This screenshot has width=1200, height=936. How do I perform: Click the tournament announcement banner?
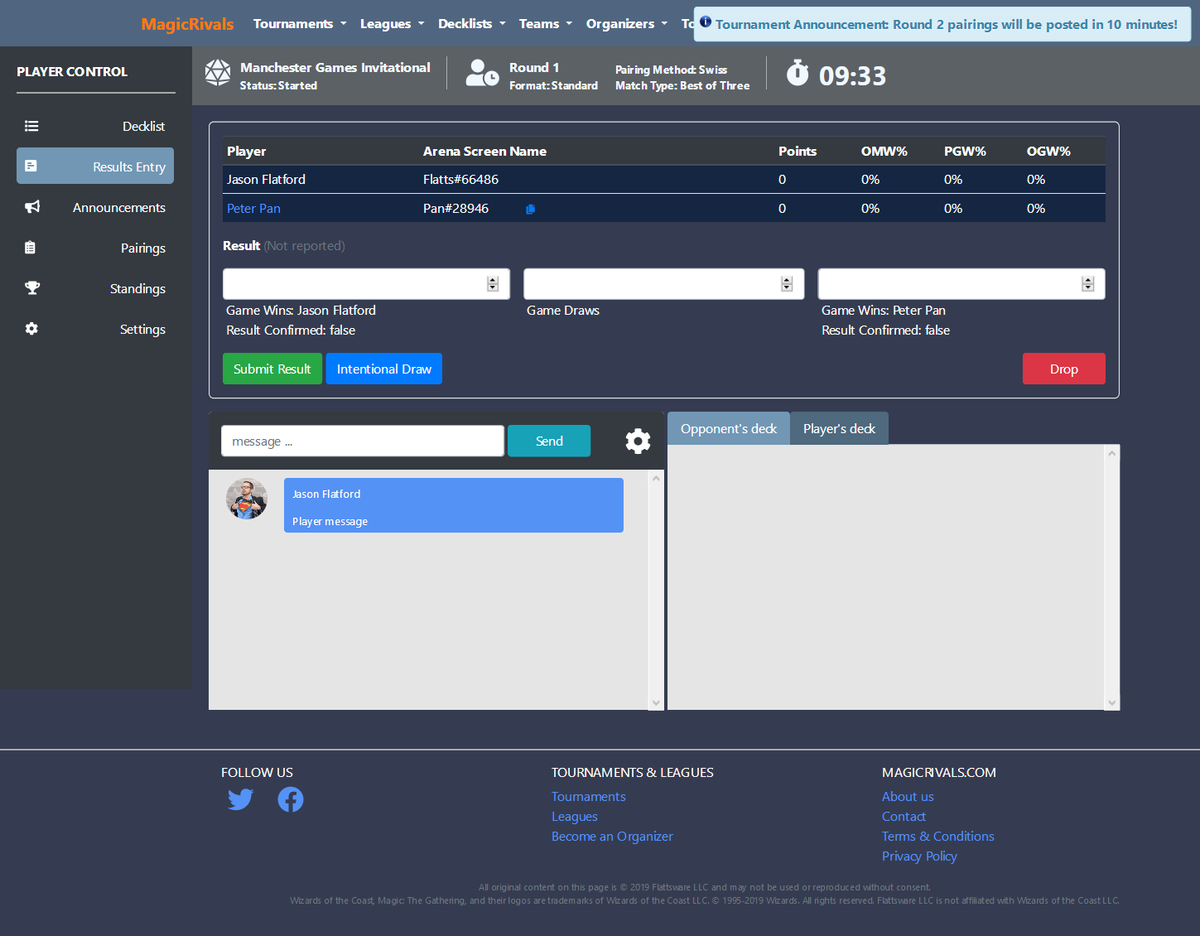pyautogui.click(x=942, y=23)
